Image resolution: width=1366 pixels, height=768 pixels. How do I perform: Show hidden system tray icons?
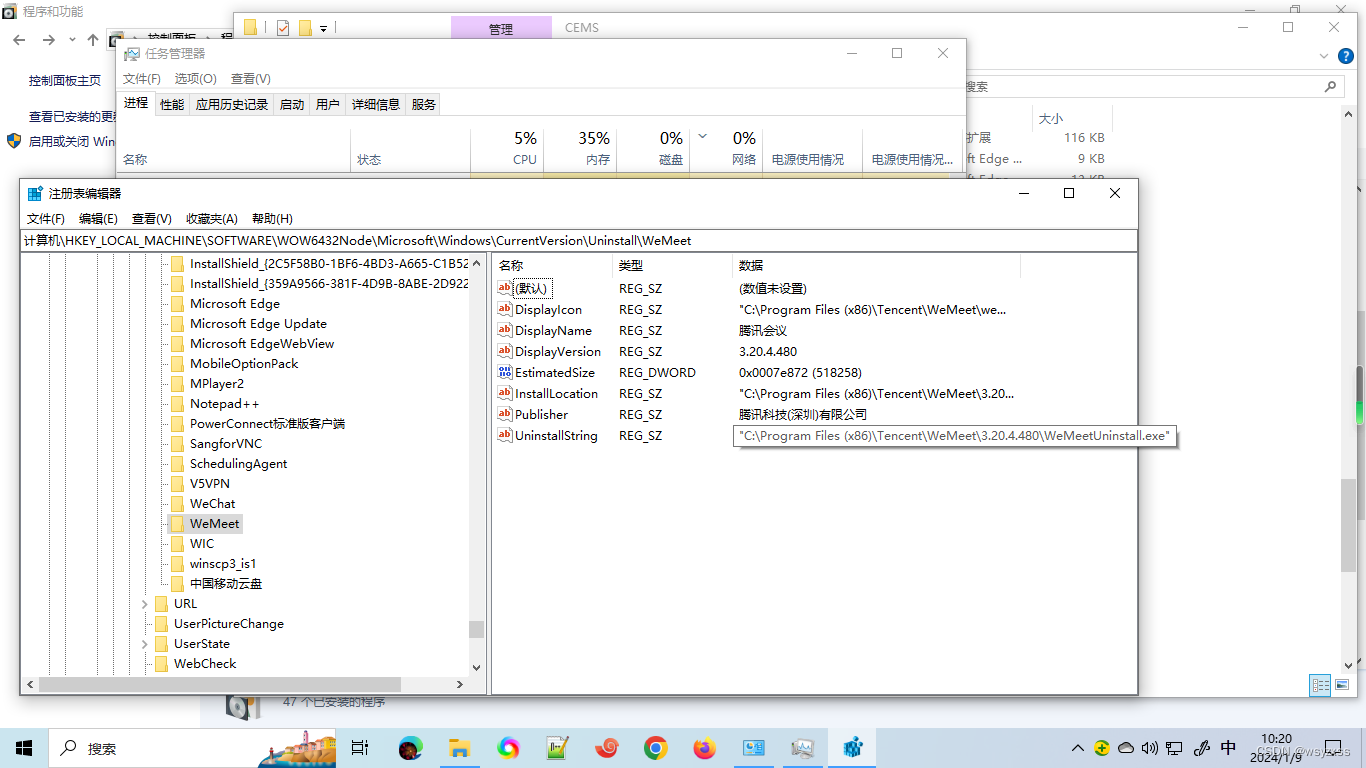tap(1077, 748)
